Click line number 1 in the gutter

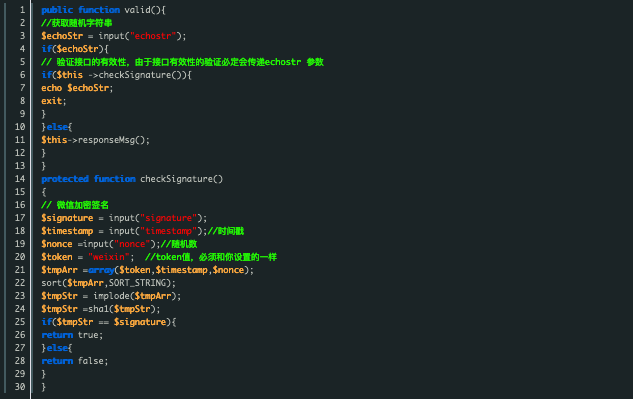22,10
